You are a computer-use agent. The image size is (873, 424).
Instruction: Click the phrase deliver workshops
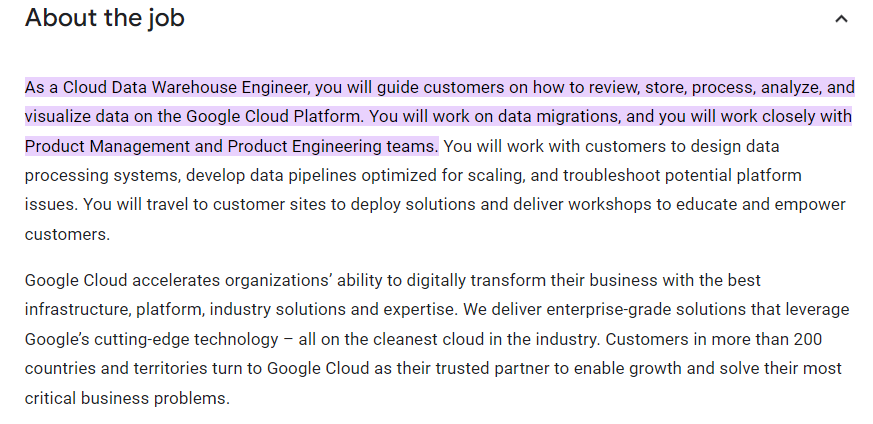582,204
